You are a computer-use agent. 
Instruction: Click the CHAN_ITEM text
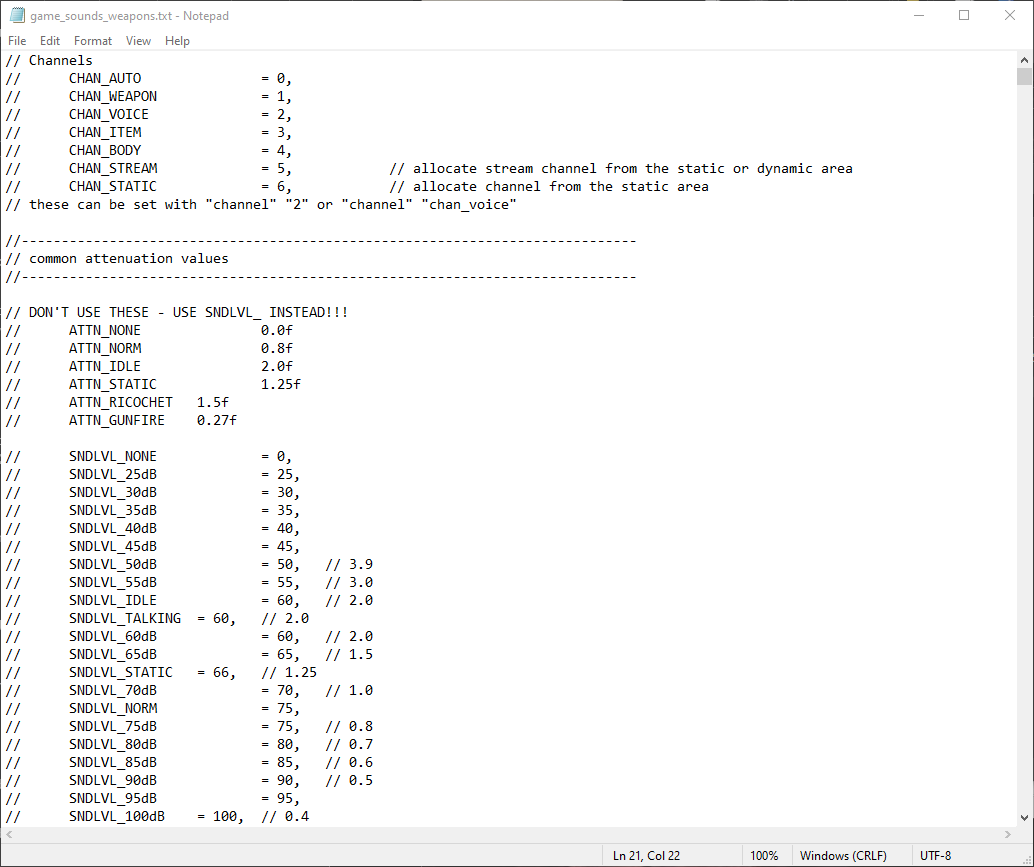point(105,133)
